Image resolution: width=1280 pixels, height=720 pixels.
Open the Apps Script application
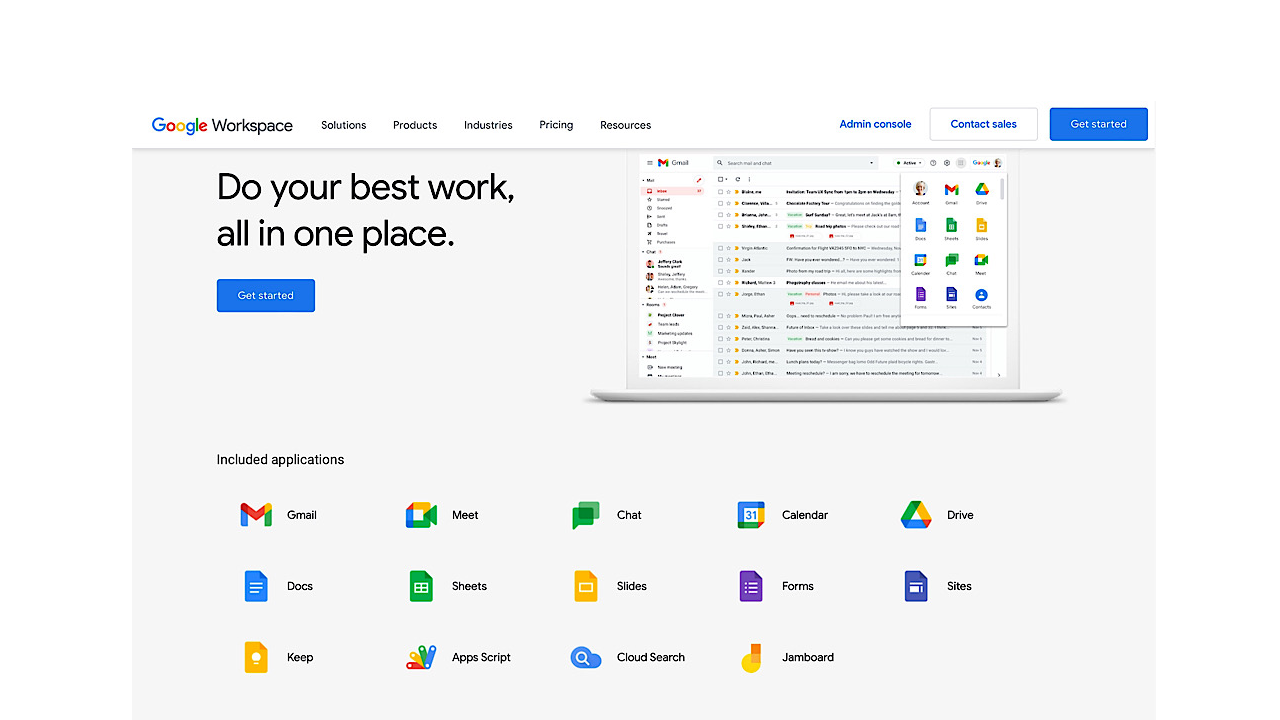pyautogui.click(x=459, y=657)
